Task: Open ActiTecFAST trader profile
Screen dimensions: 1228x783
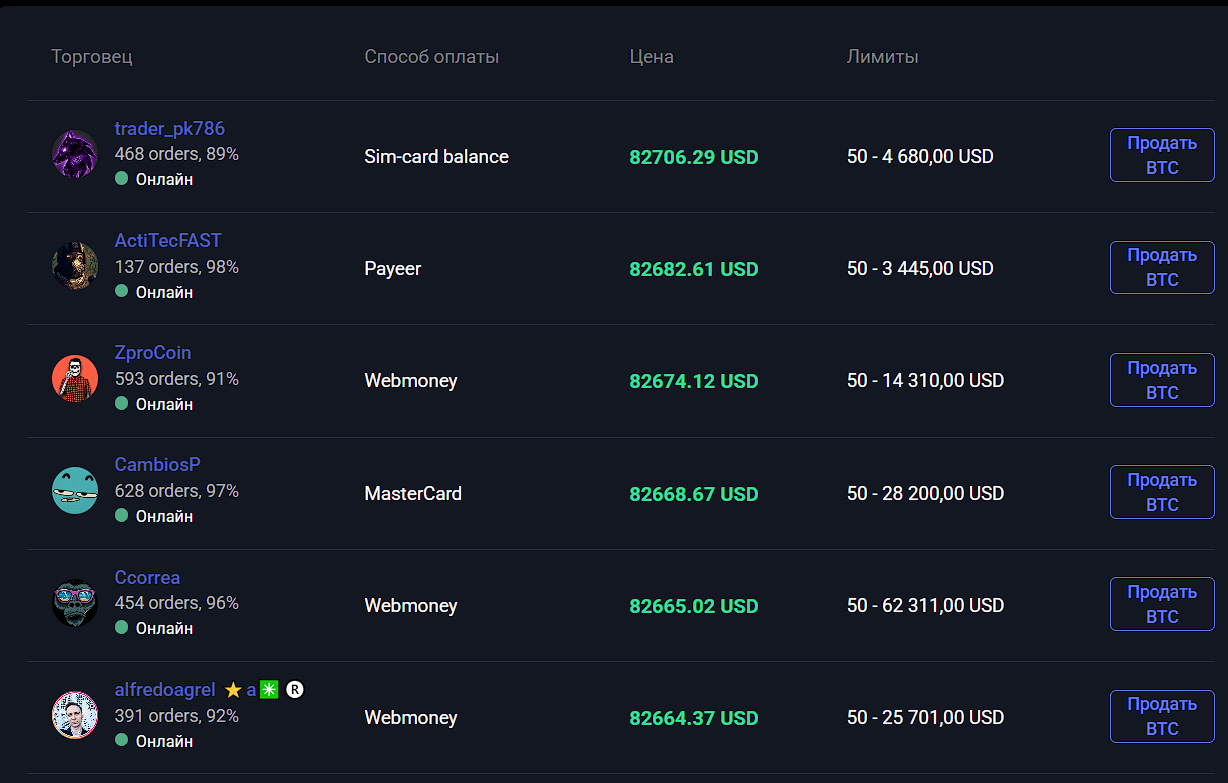Action: [x=168, y=241]
